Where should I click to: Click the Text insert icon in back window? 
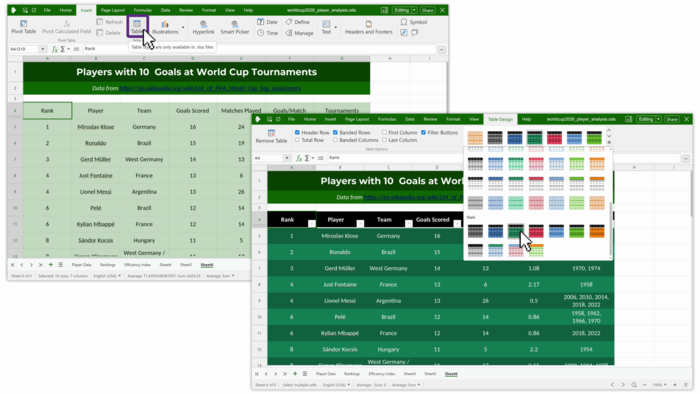point(326,27)
